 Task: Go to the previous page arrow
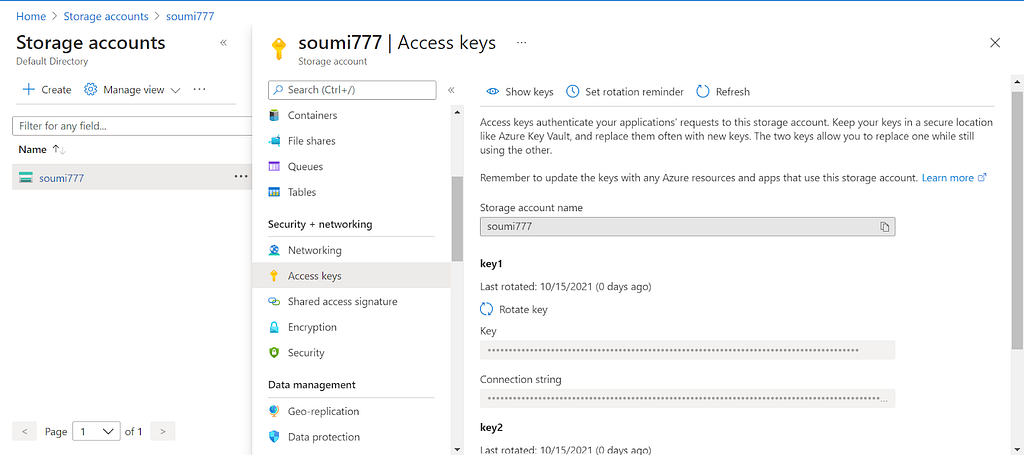point(24,431)
